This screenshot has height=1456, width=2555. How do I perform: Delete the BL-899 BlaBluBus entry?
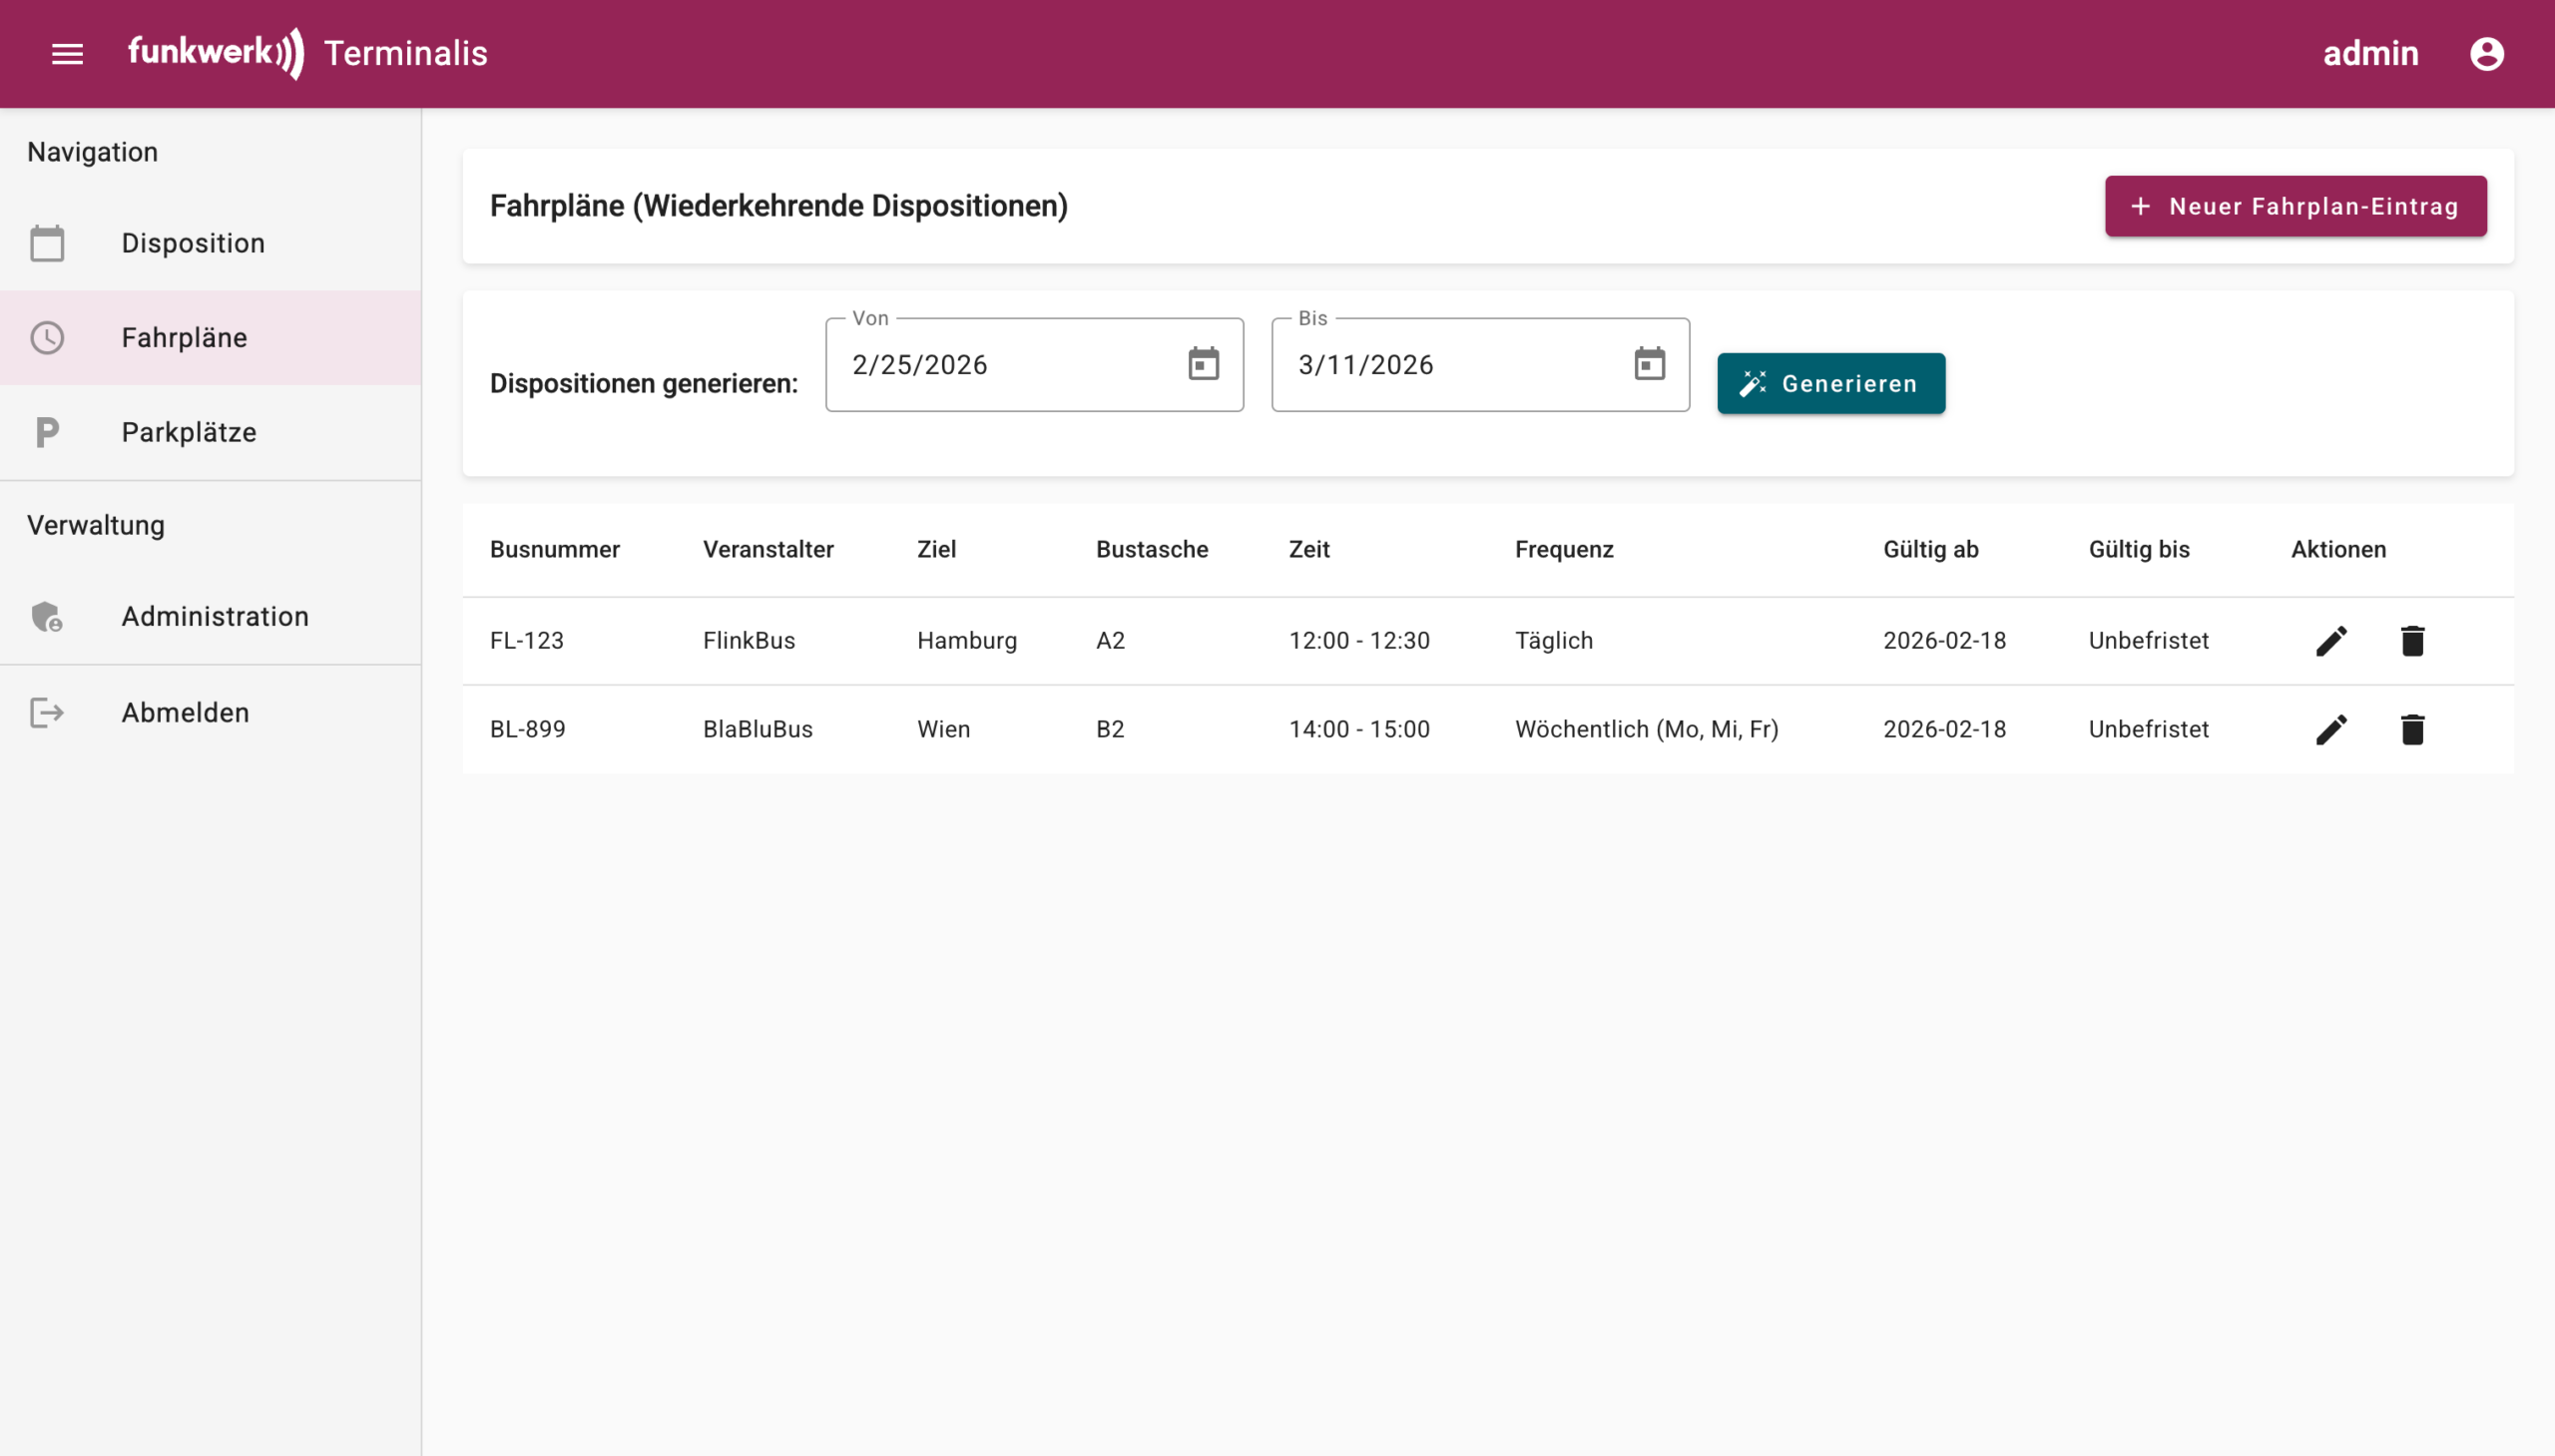(2412, 730)
